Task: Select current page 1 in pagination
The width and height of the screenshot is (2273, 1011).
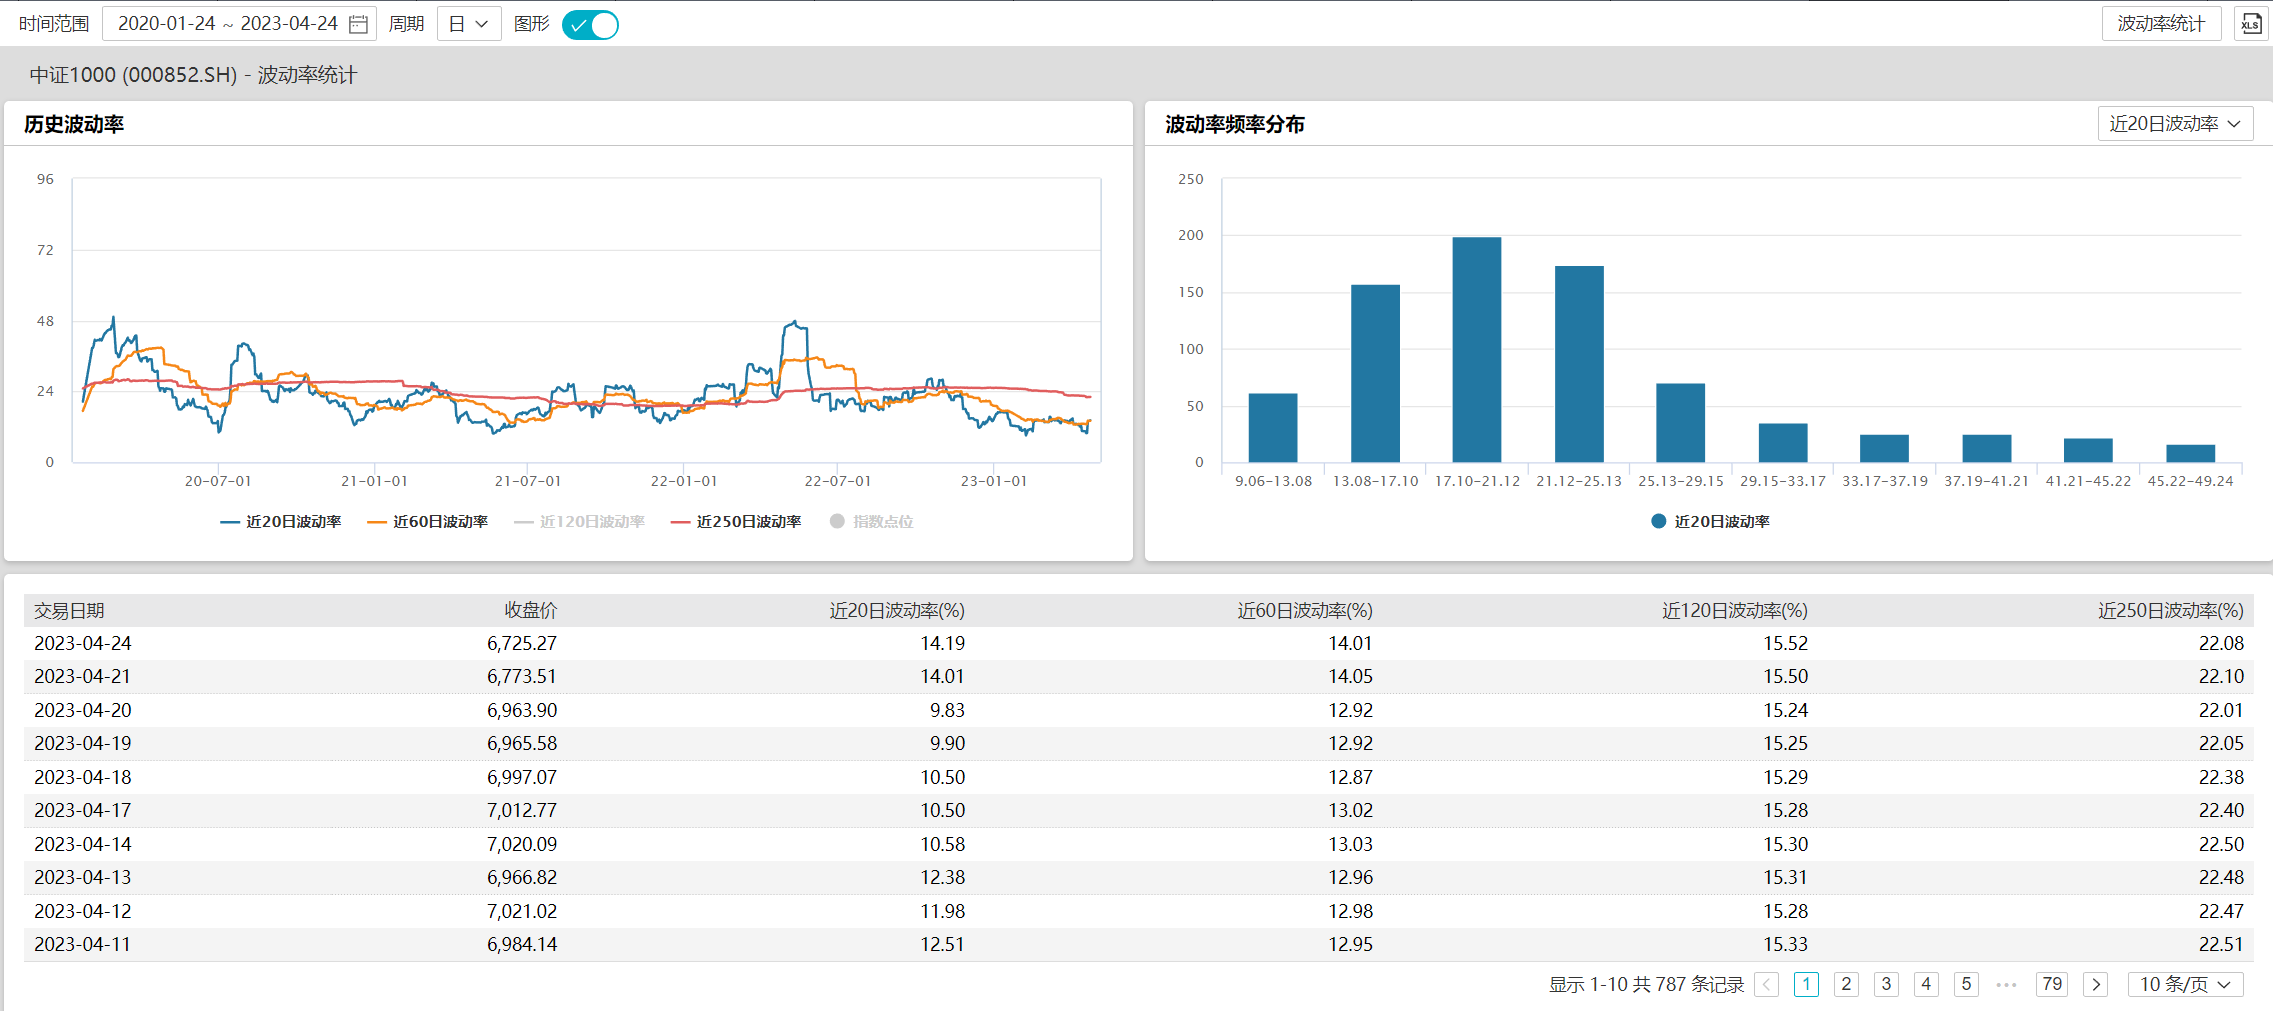Action: click(x=1806, y=985)
